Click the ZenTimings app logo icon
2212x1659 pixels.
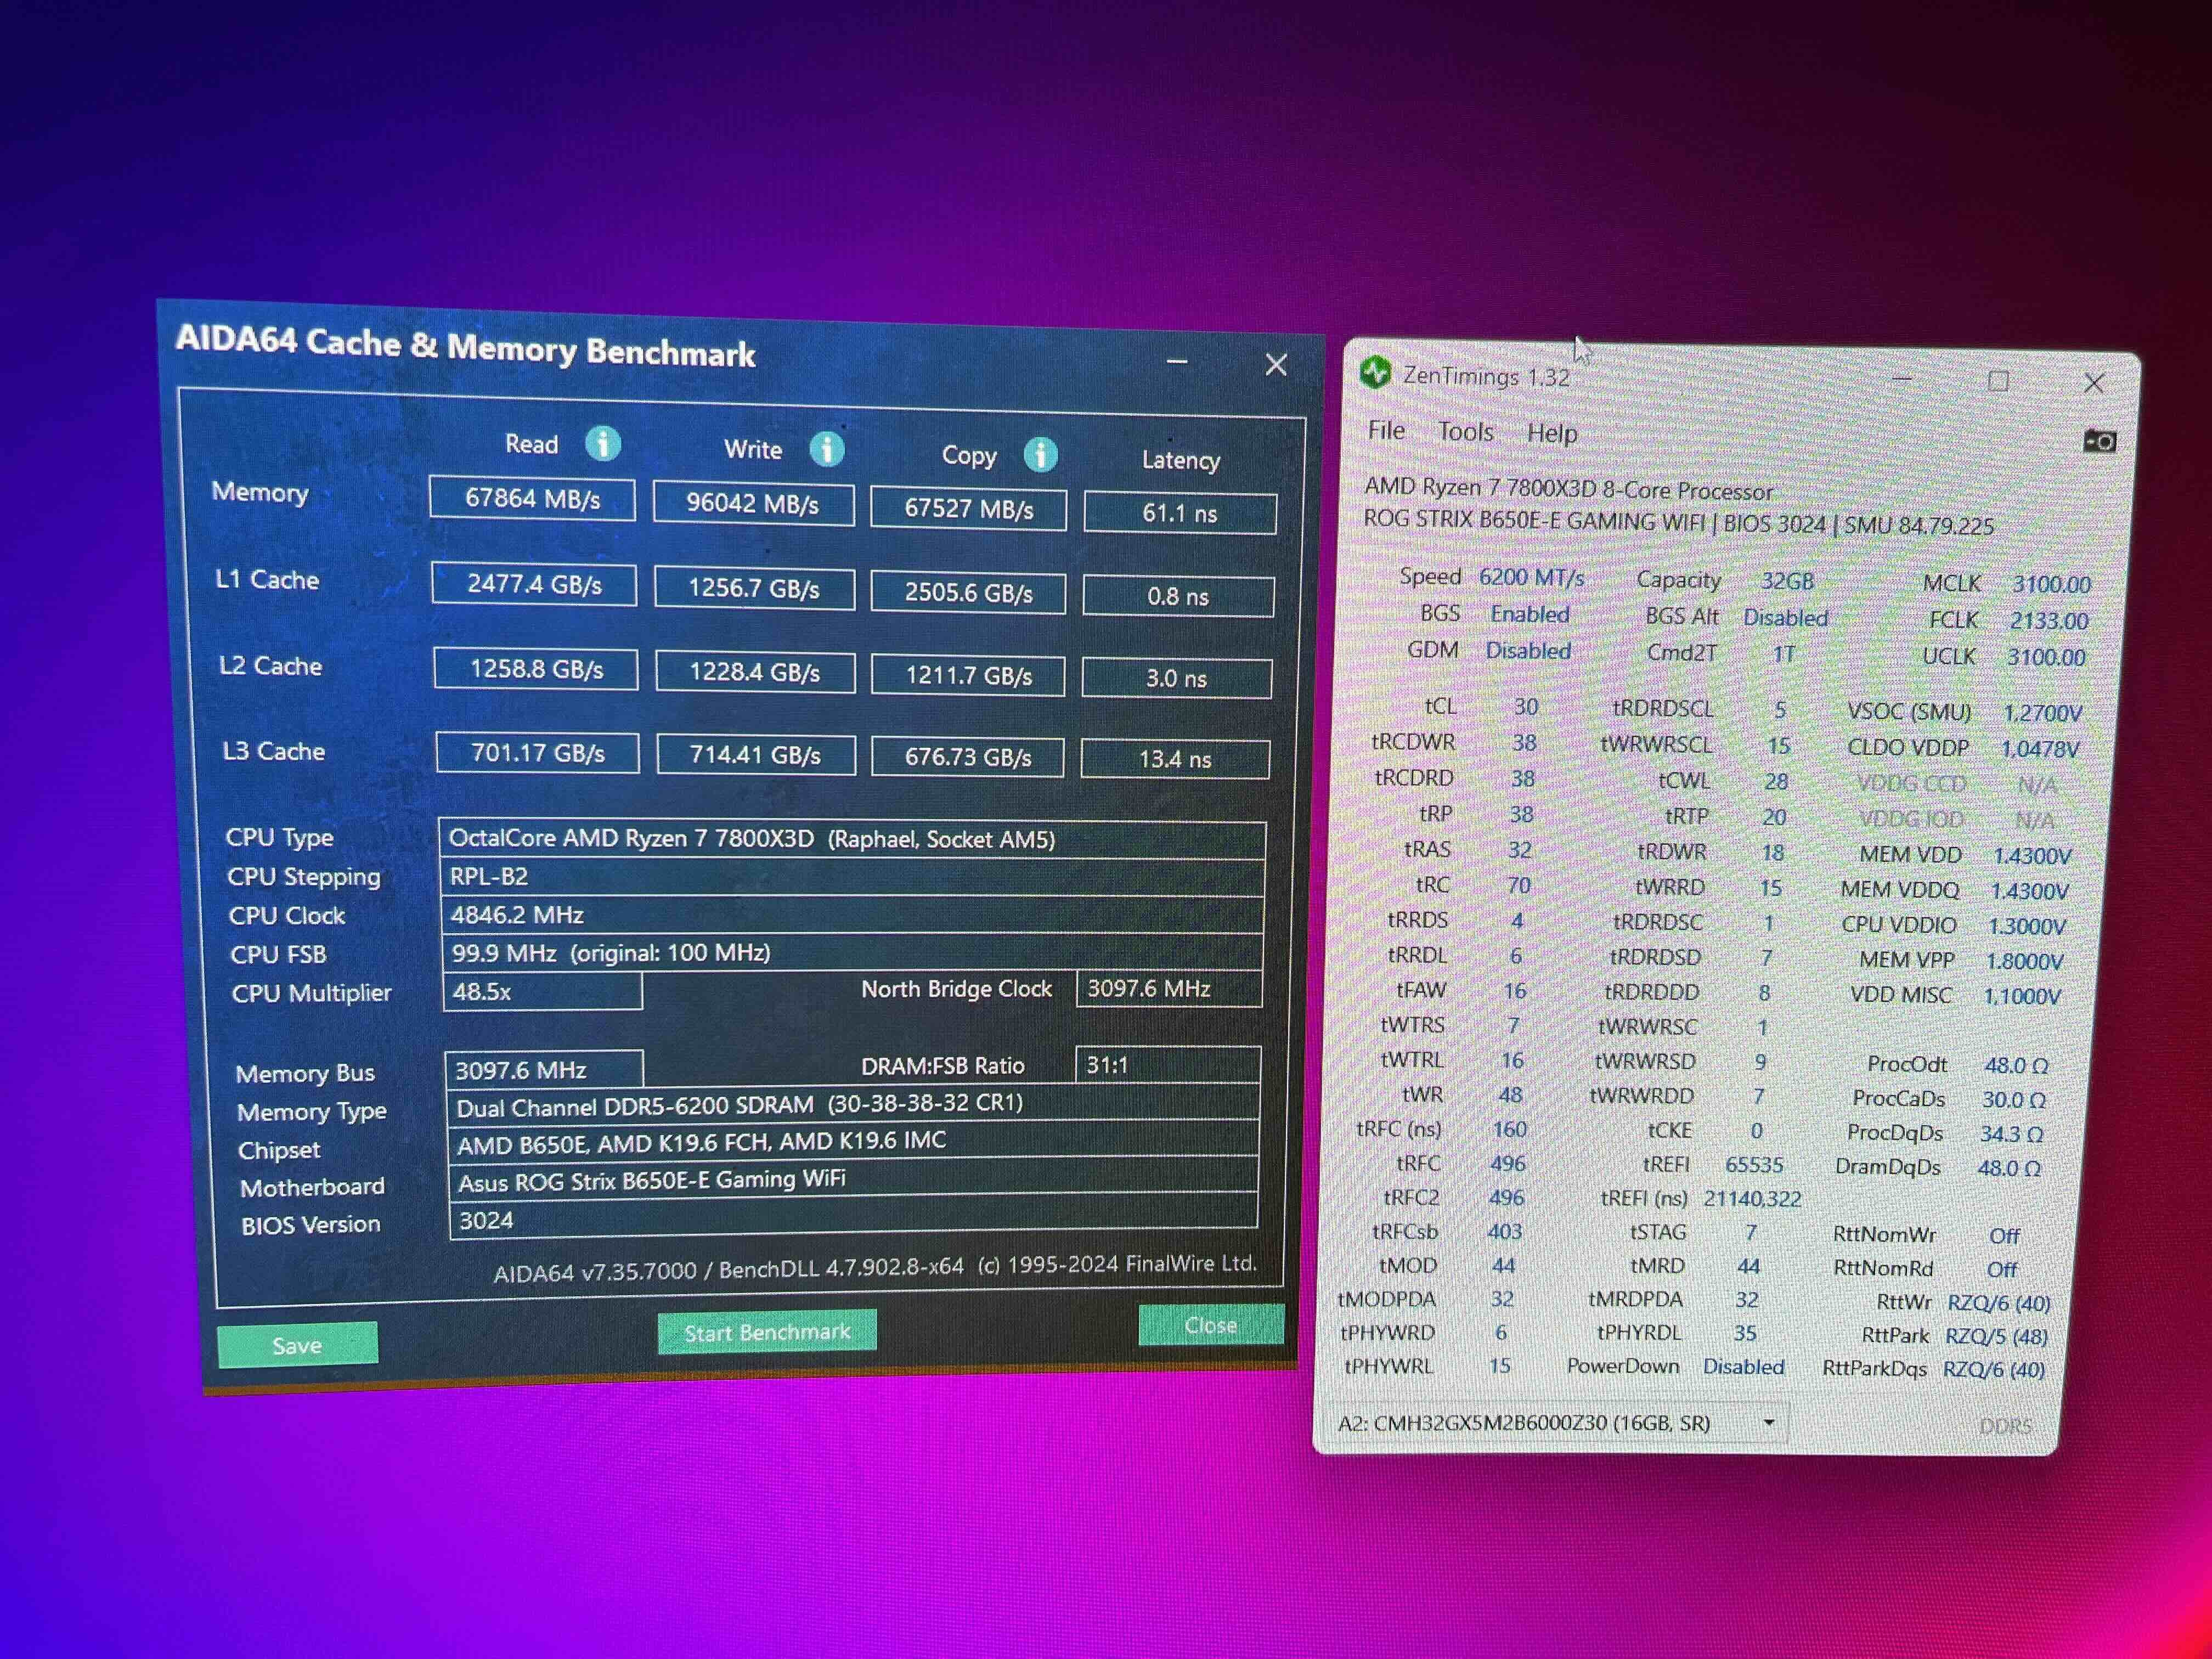(x=1376, y=373)
